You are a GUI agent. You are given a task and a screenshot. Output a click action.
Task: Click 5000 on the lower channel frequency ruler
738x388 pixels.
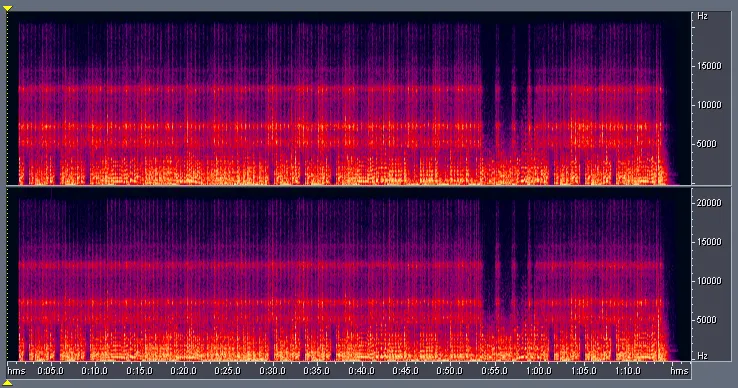click(706, 320)
